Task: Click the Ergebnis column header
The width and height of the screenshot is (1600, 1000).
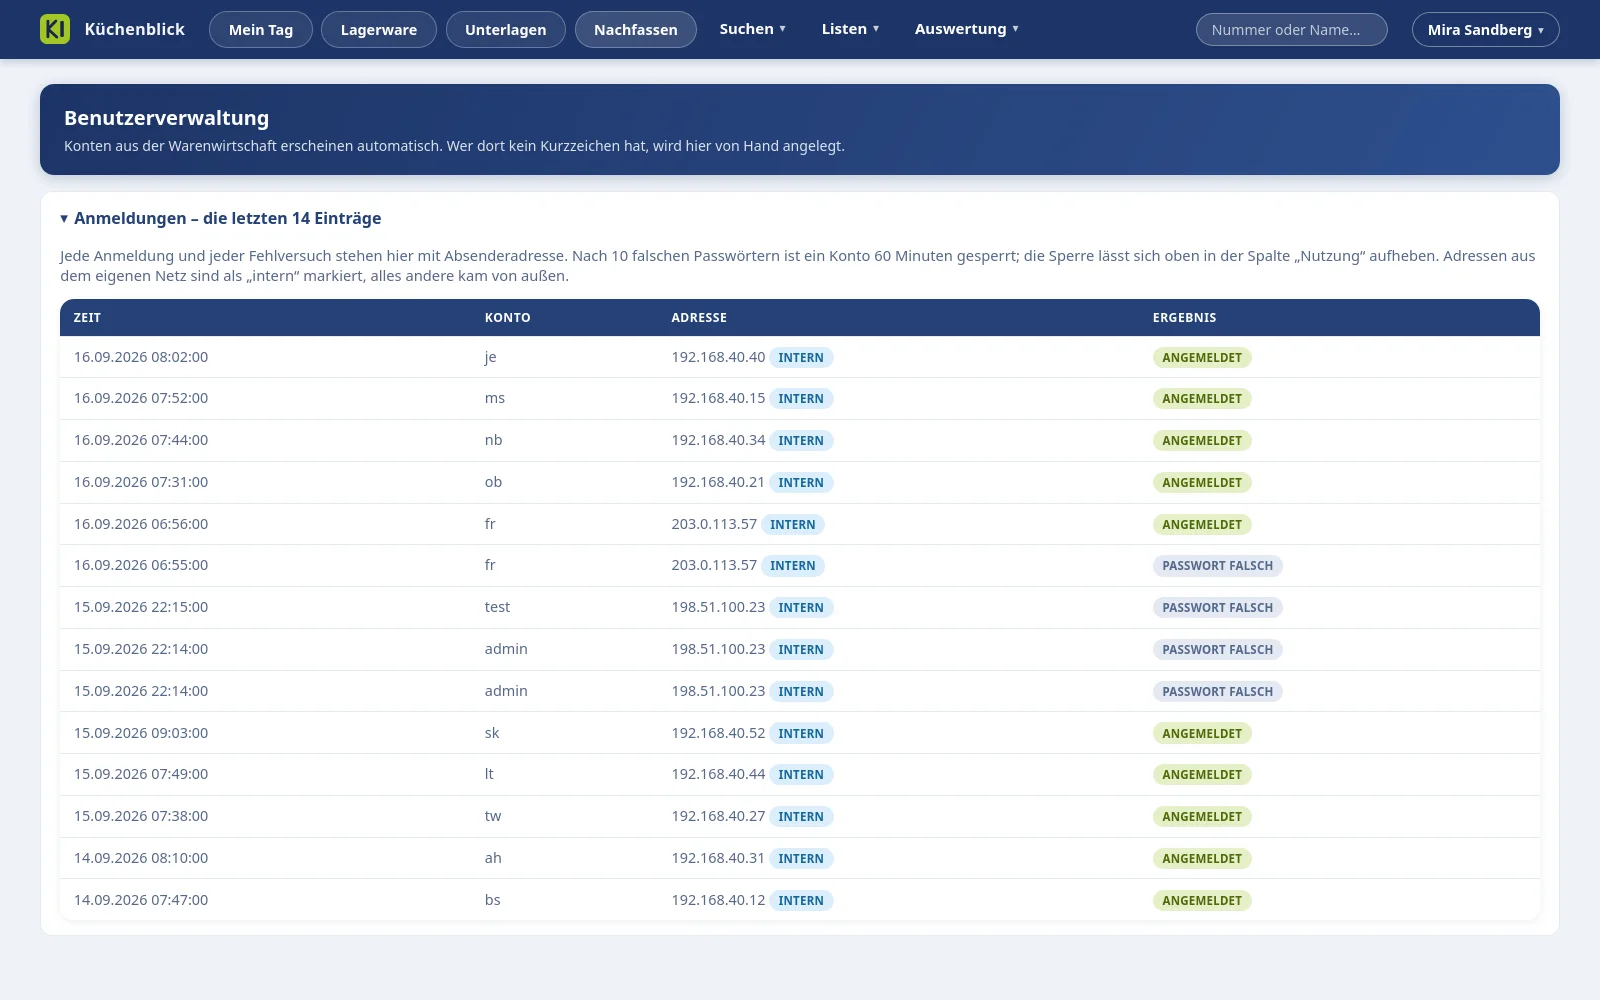Action: pyautogui.click(x=1185, y=318)
